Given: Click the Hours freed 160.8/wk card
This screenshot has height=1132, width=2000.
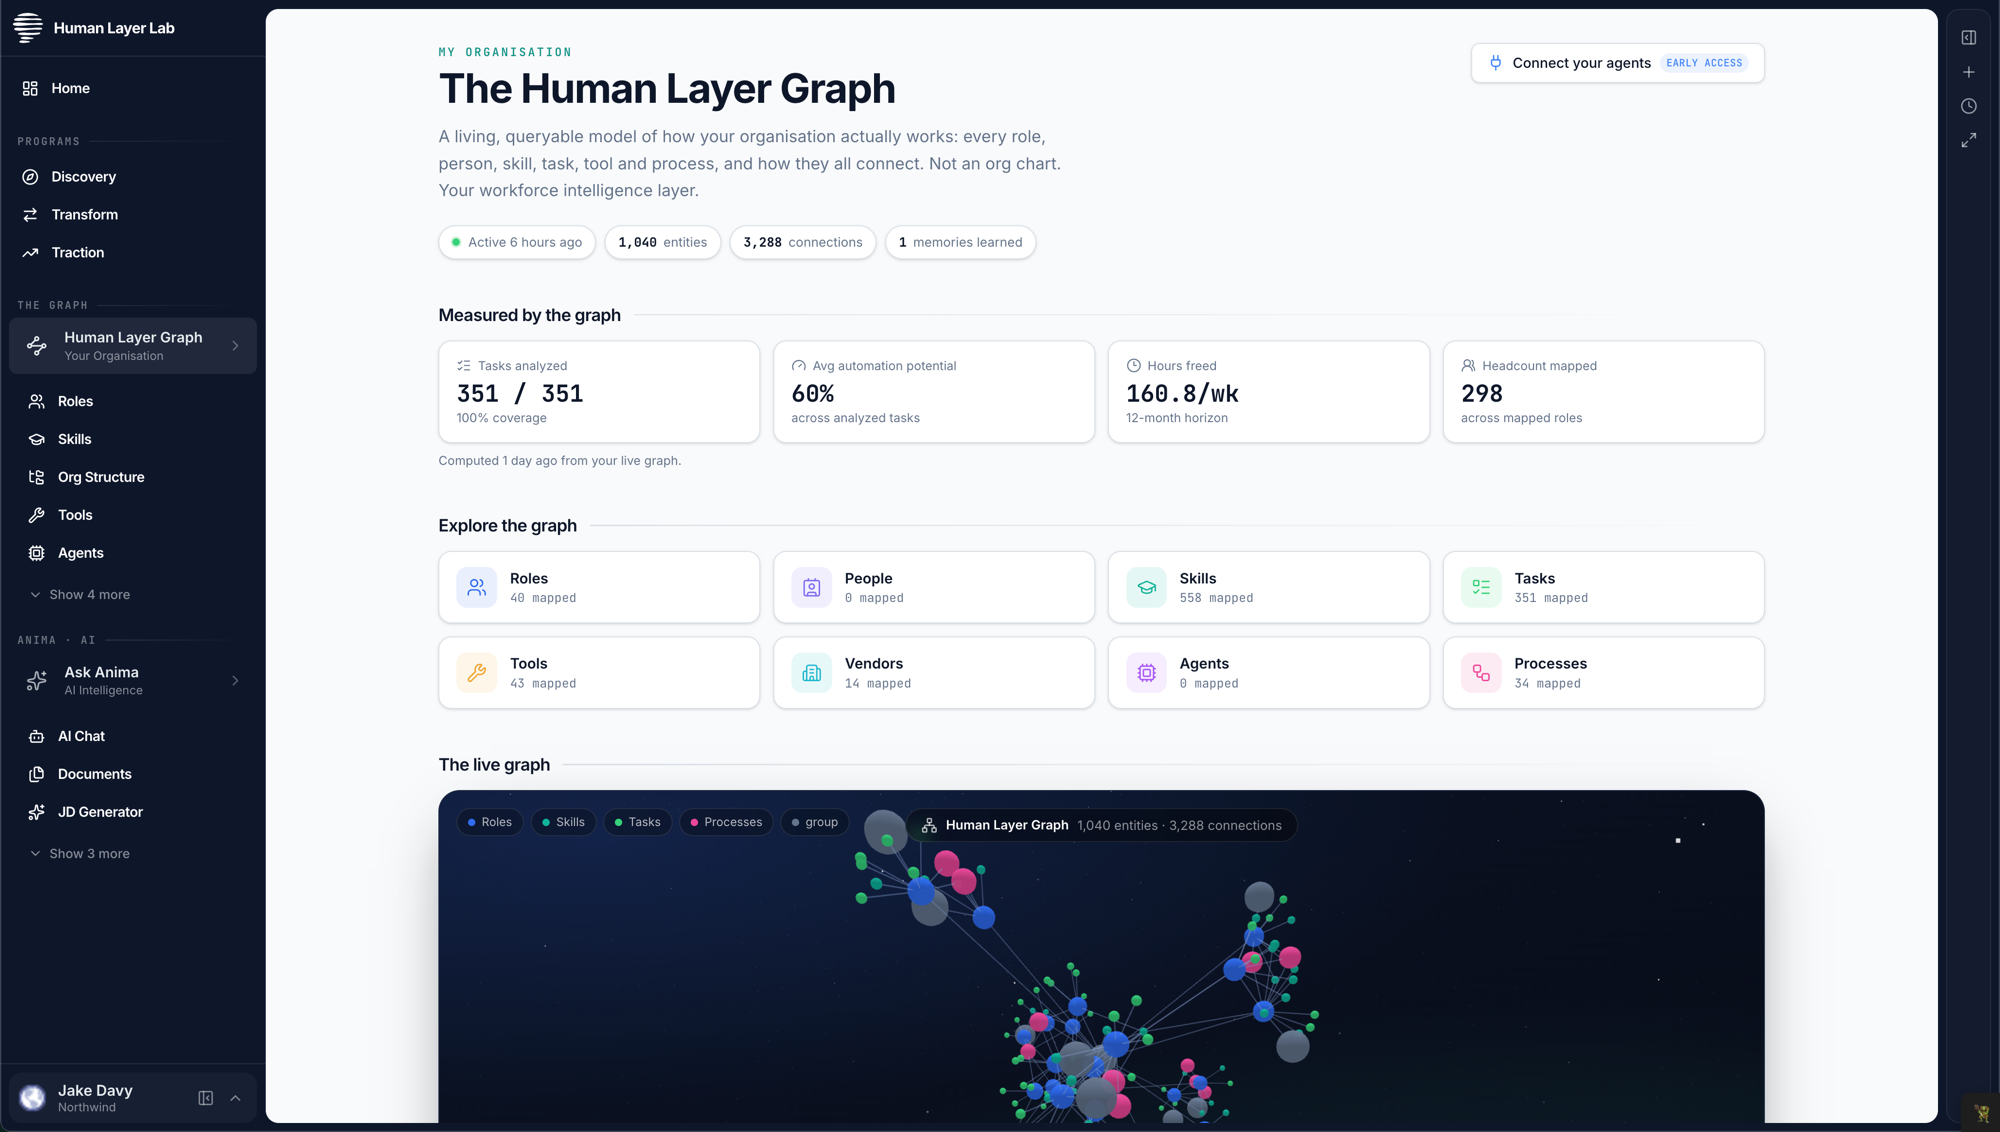Looking at the screenshot, I should (x=1269, y=392).
